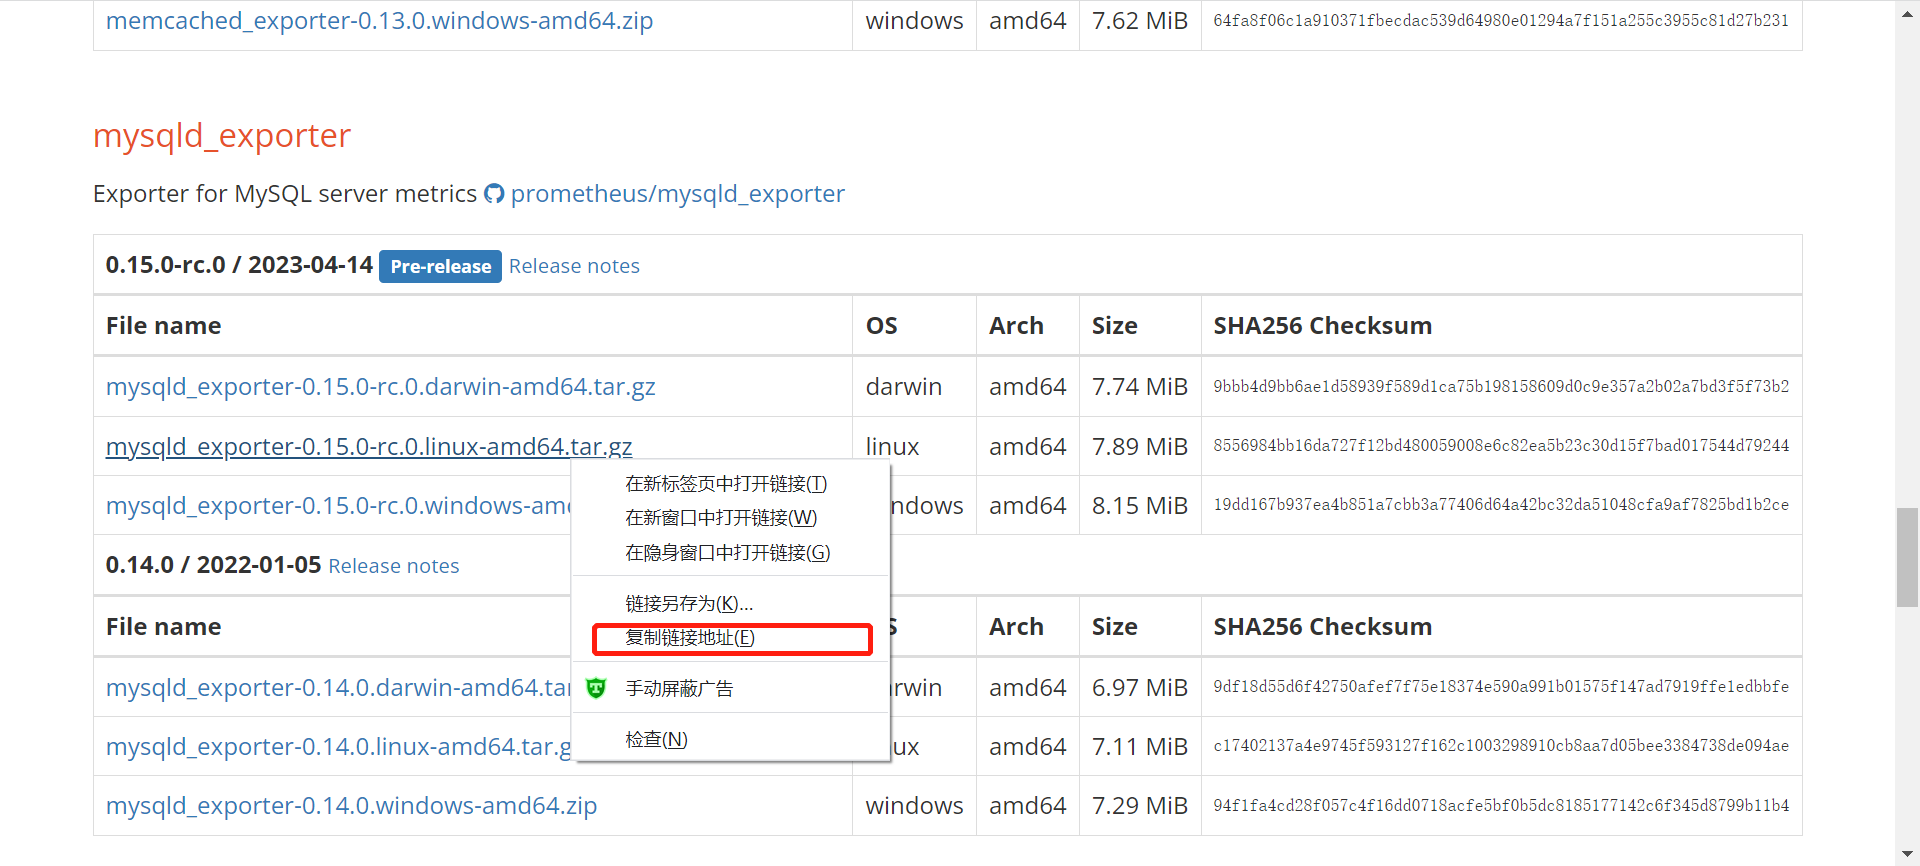Open memcached_exporter-0.13.0.windows-amd64.zip link
The image size is (1920, 866).
coord(379,21)
